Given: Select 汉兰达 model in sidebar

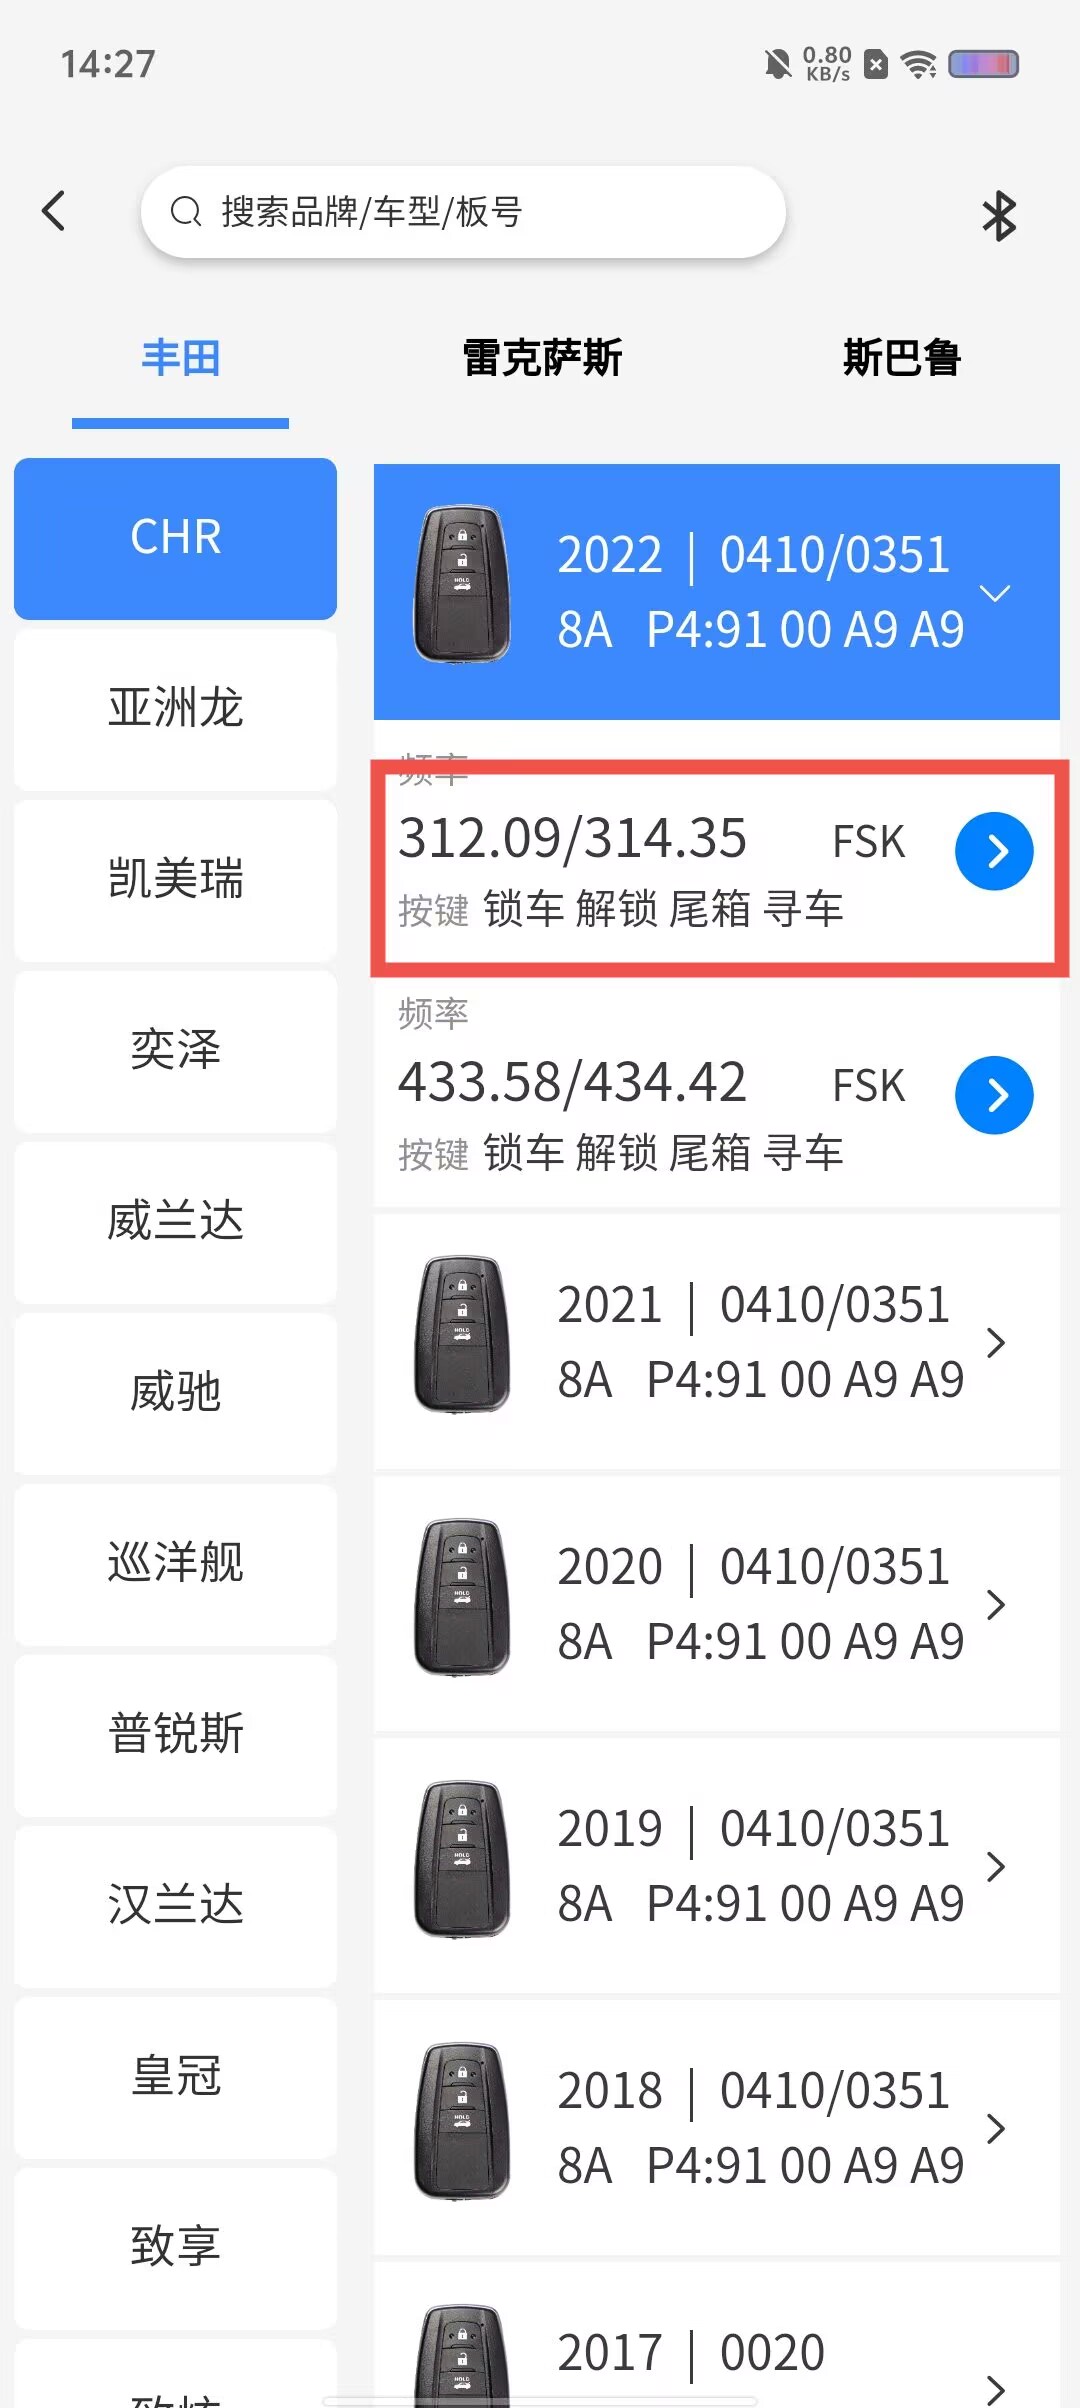Looking at the screenshot, I should 175,1905.
